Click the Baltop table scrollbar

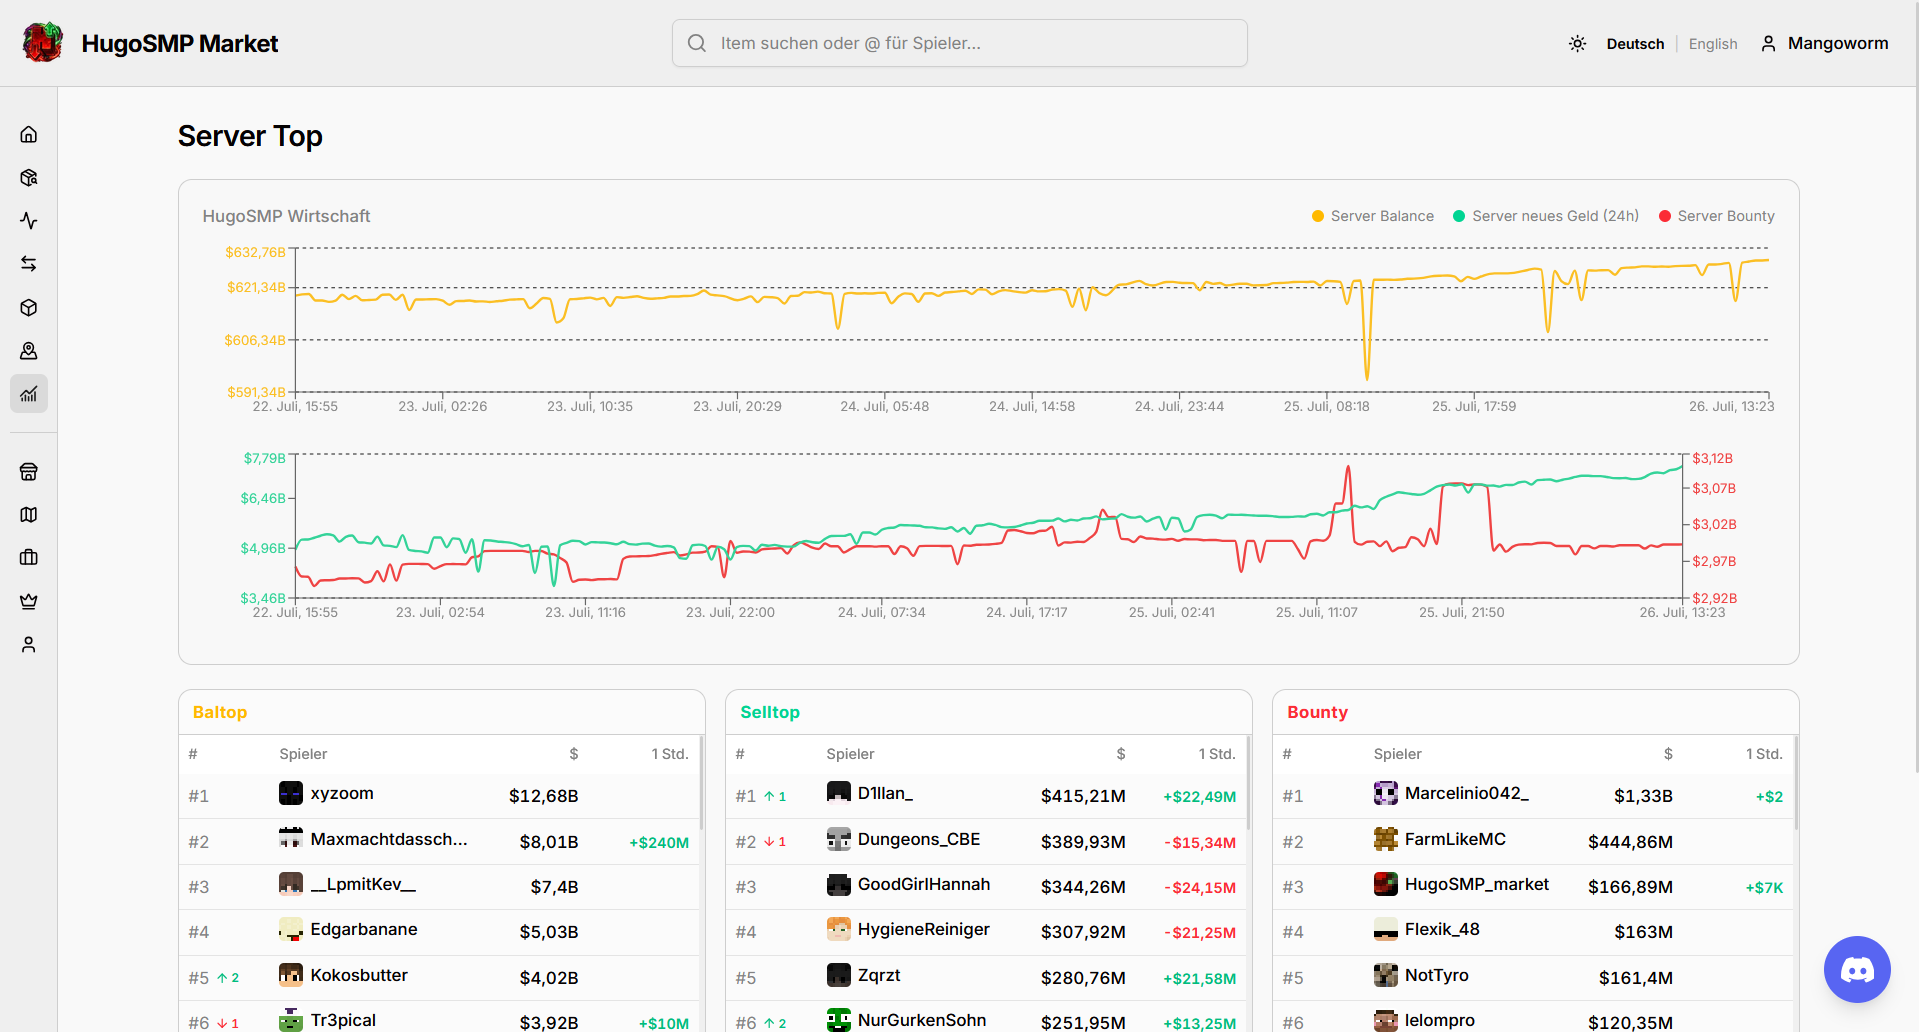701,784
